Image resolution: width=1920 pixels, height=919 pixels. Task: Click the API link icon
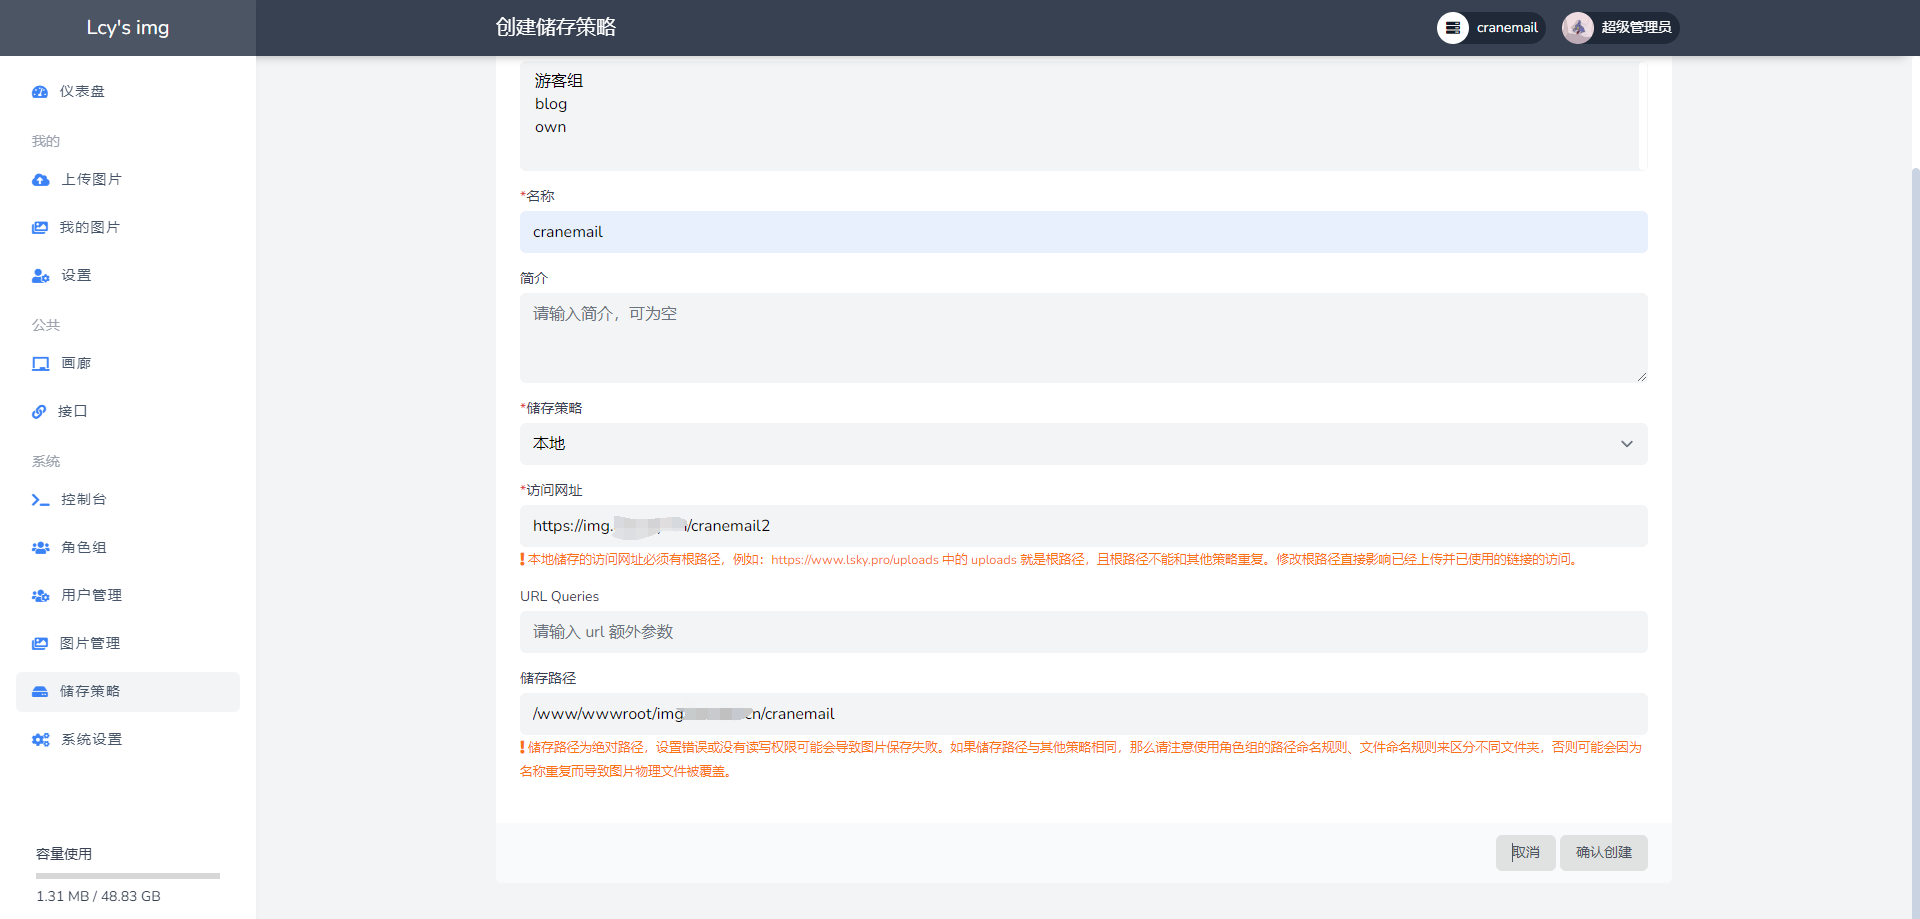point(39,412)
